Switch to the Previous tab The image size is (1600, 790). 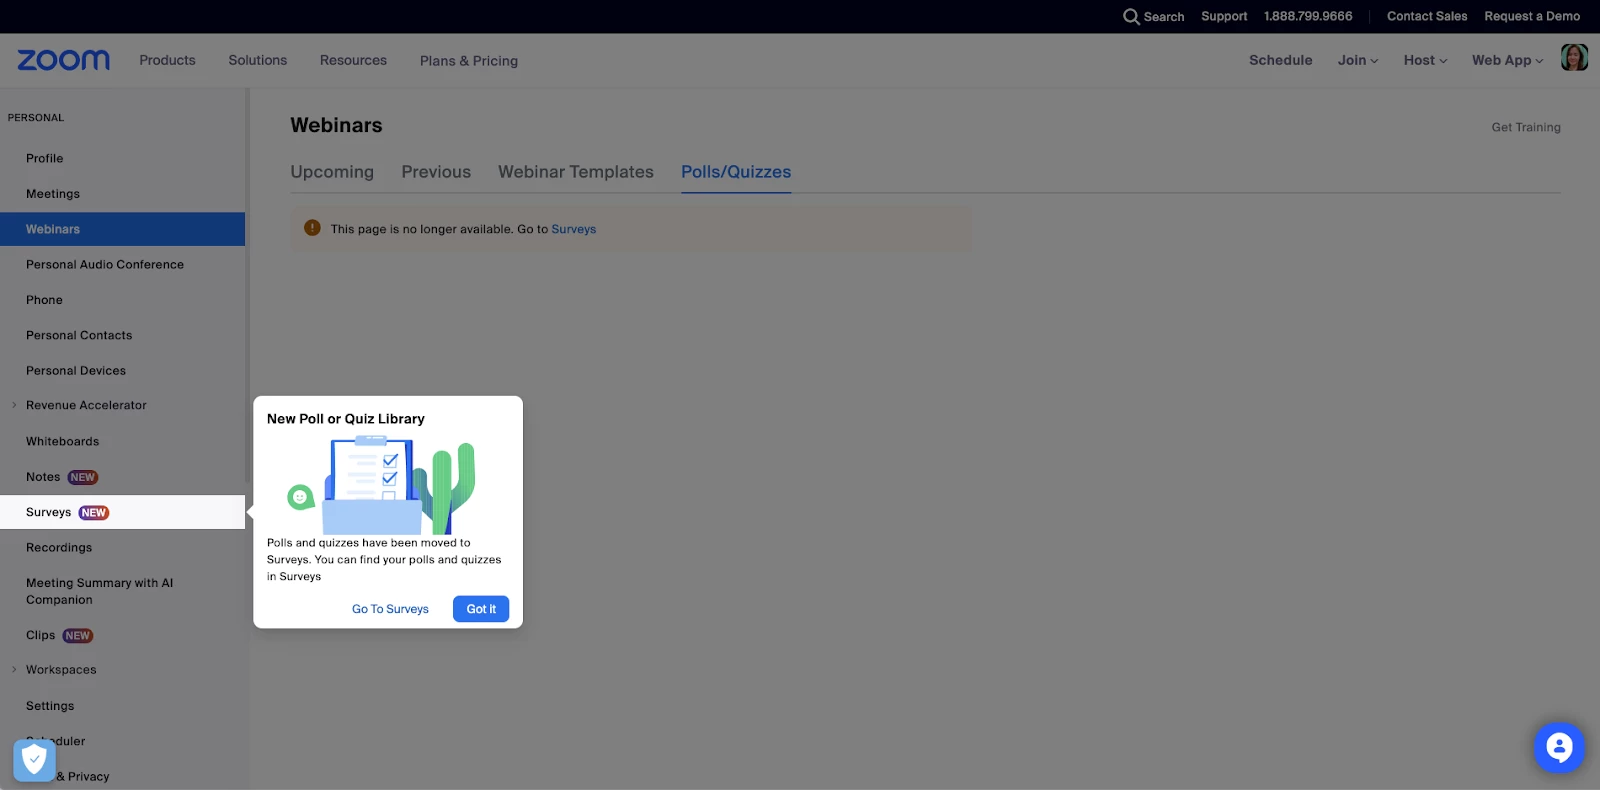pyautogui.click(x=436, y=172)
